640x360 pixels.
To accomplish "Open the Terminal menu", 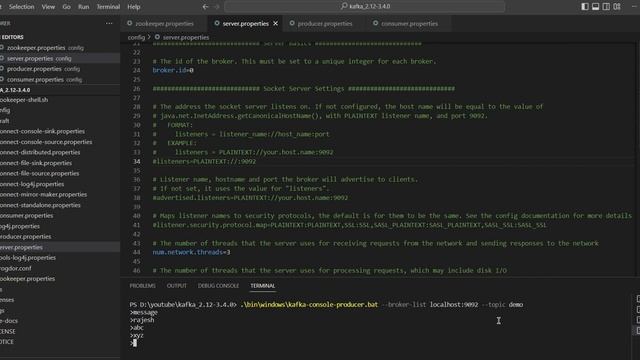I will pos(108,7).
